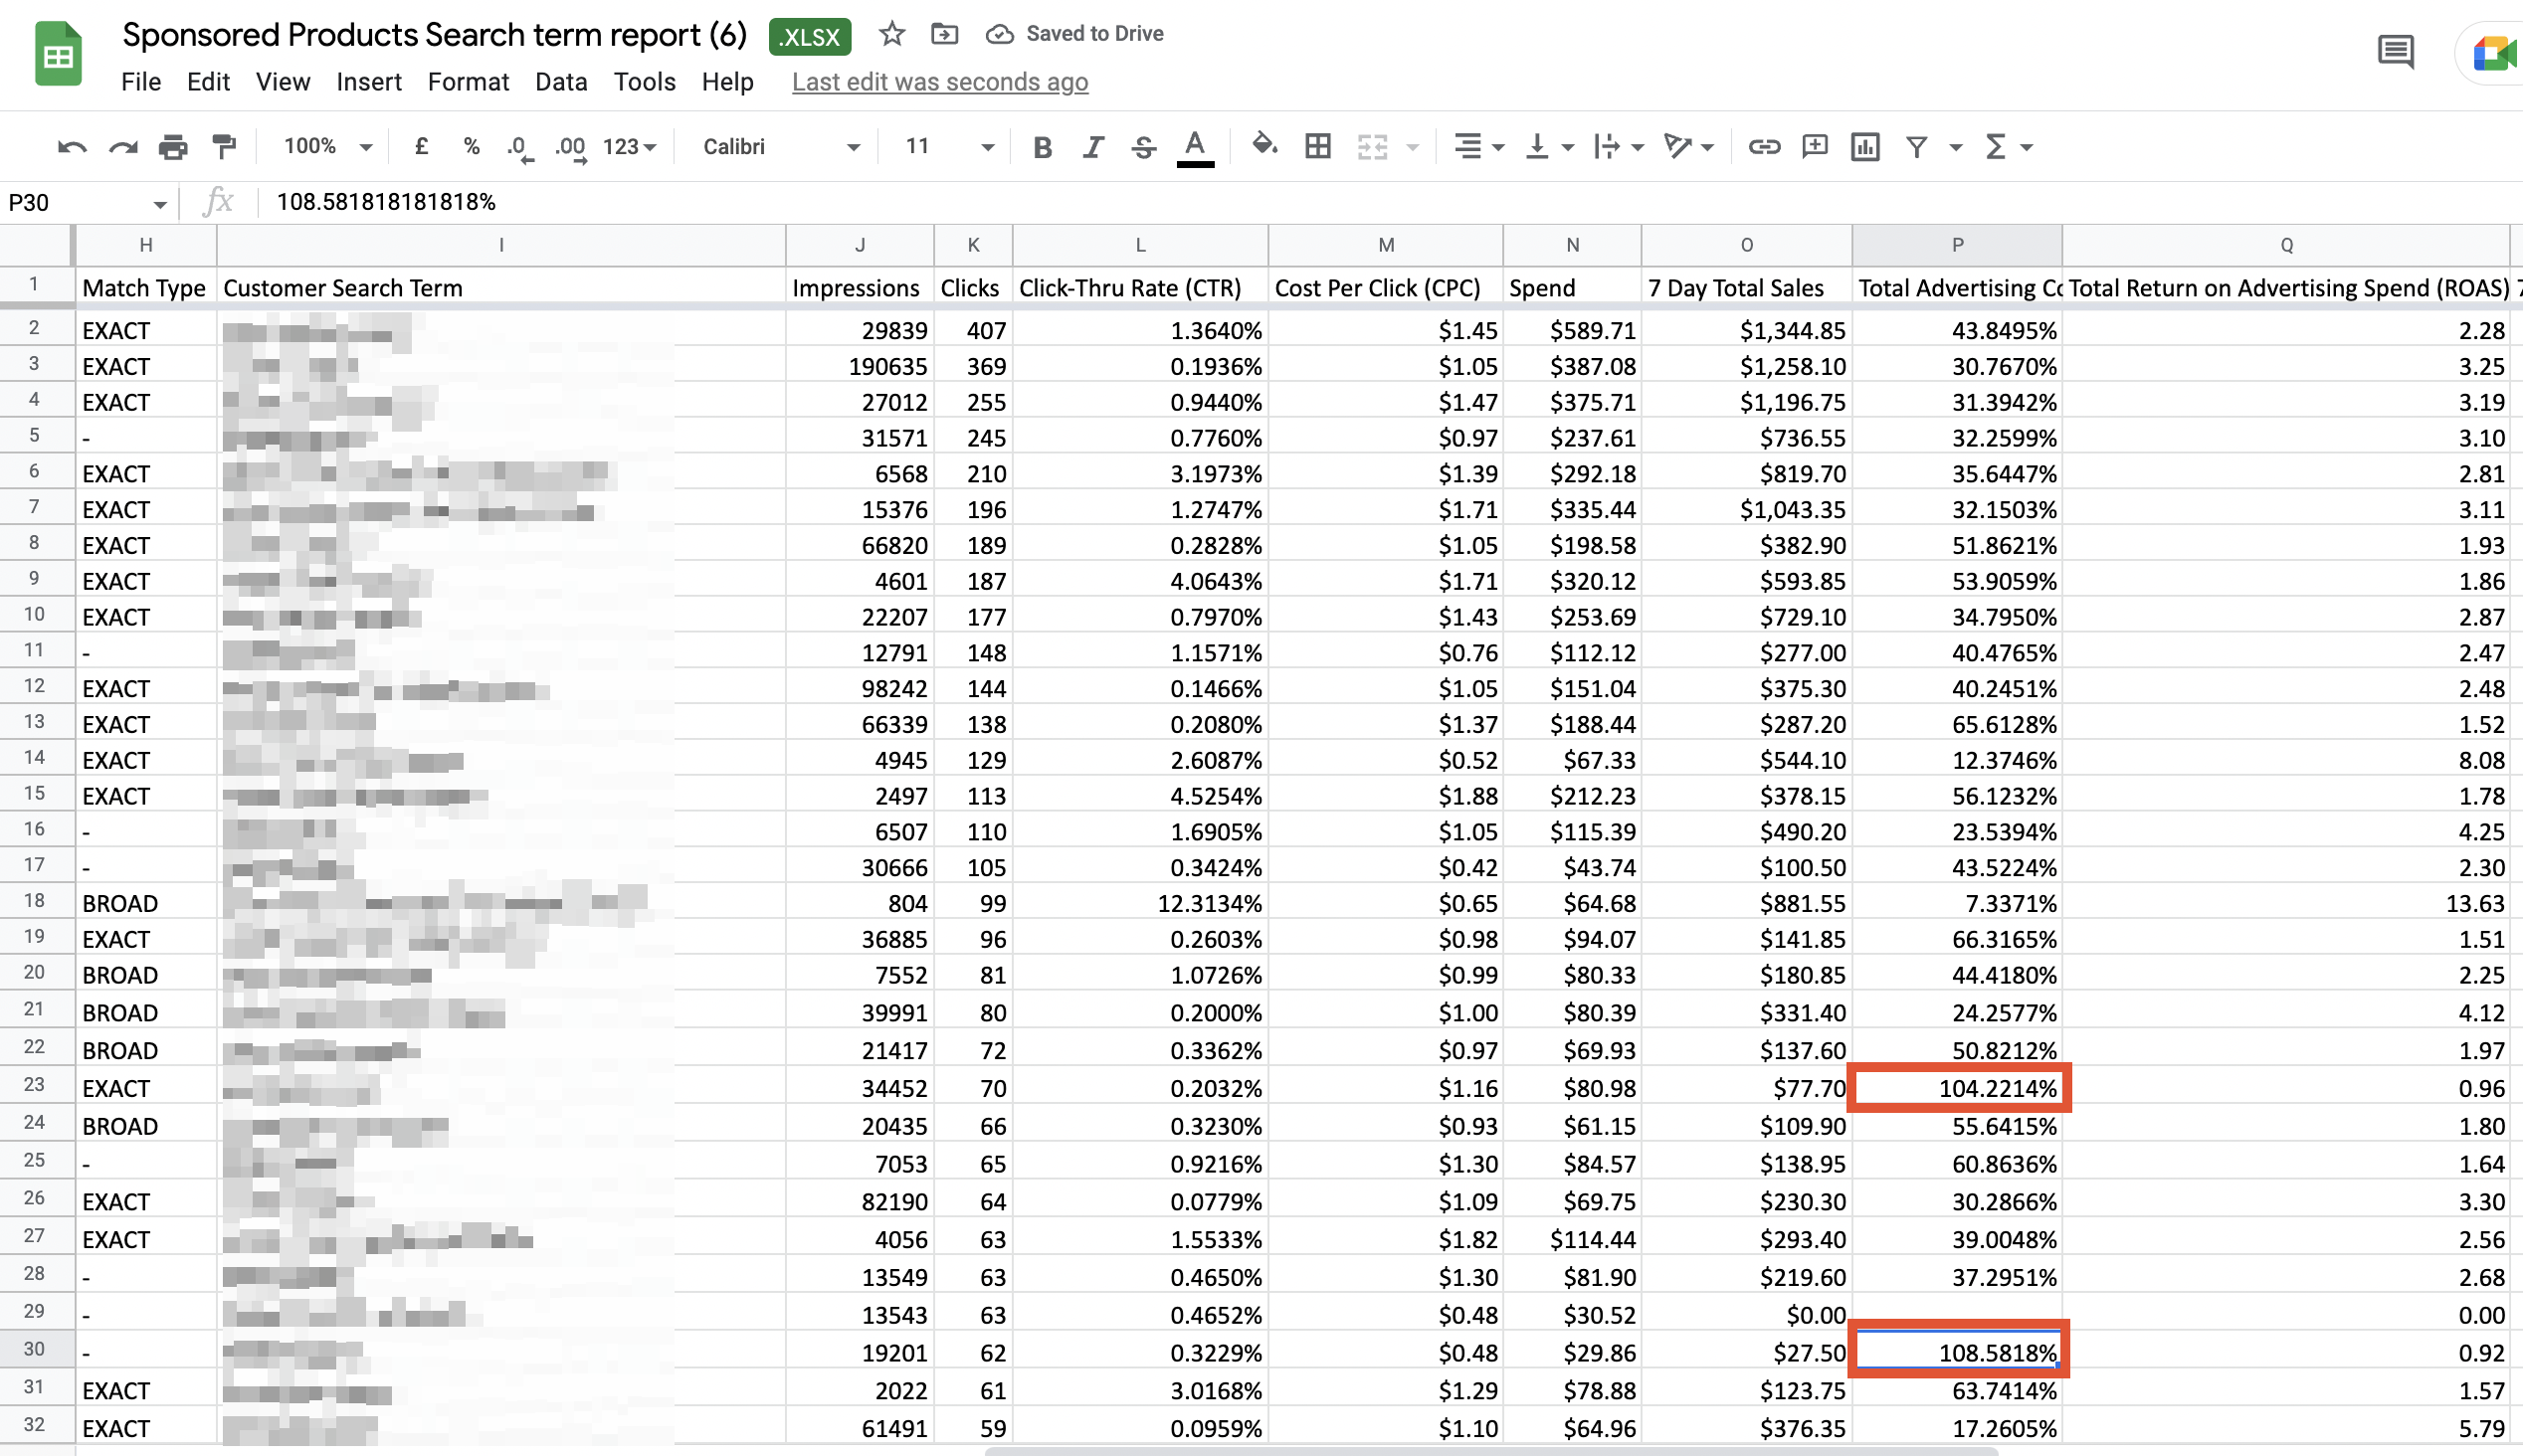Insert a link into the cell

[x=1764, y=146]
